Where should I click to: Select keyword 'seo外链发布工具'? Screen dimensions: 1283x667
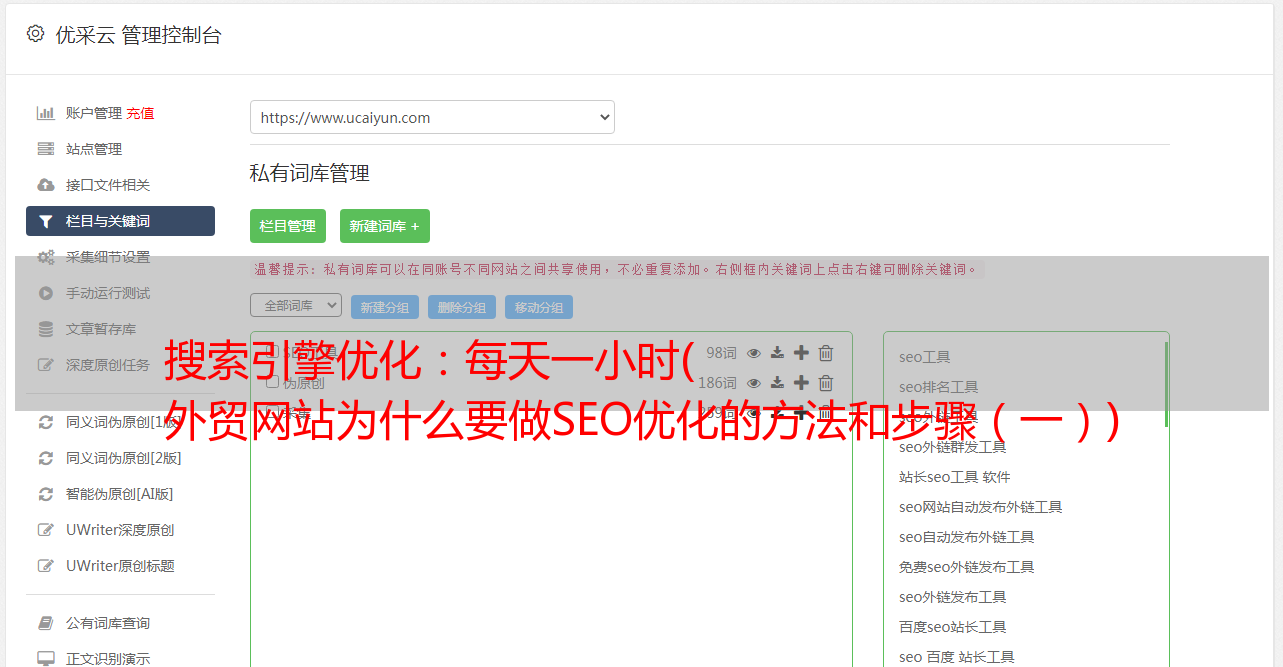pos(953,597)
